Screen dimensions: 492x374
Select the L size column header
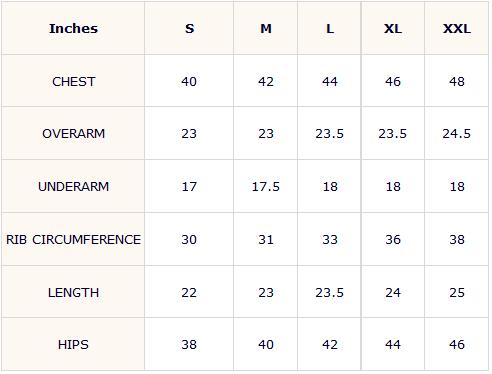coord(330,29)
